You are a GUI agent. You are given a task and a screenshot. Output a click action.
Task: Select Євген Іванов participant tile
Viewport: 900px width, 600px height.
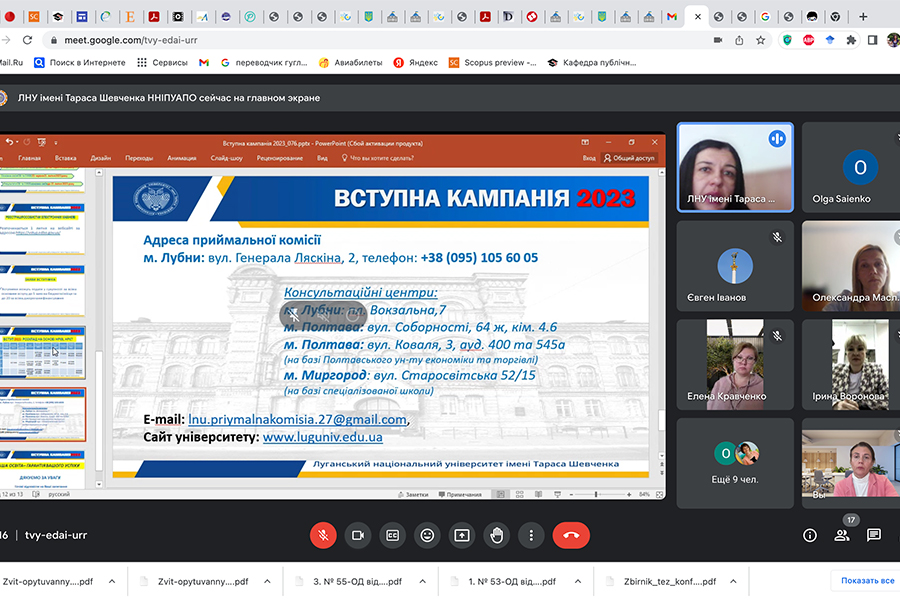(x=735, y=266)
